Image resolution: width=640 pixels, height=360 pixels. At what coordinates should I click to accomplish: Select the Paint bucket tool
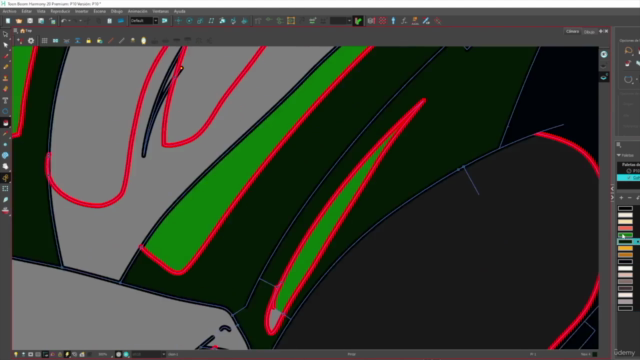pos(5,123)
